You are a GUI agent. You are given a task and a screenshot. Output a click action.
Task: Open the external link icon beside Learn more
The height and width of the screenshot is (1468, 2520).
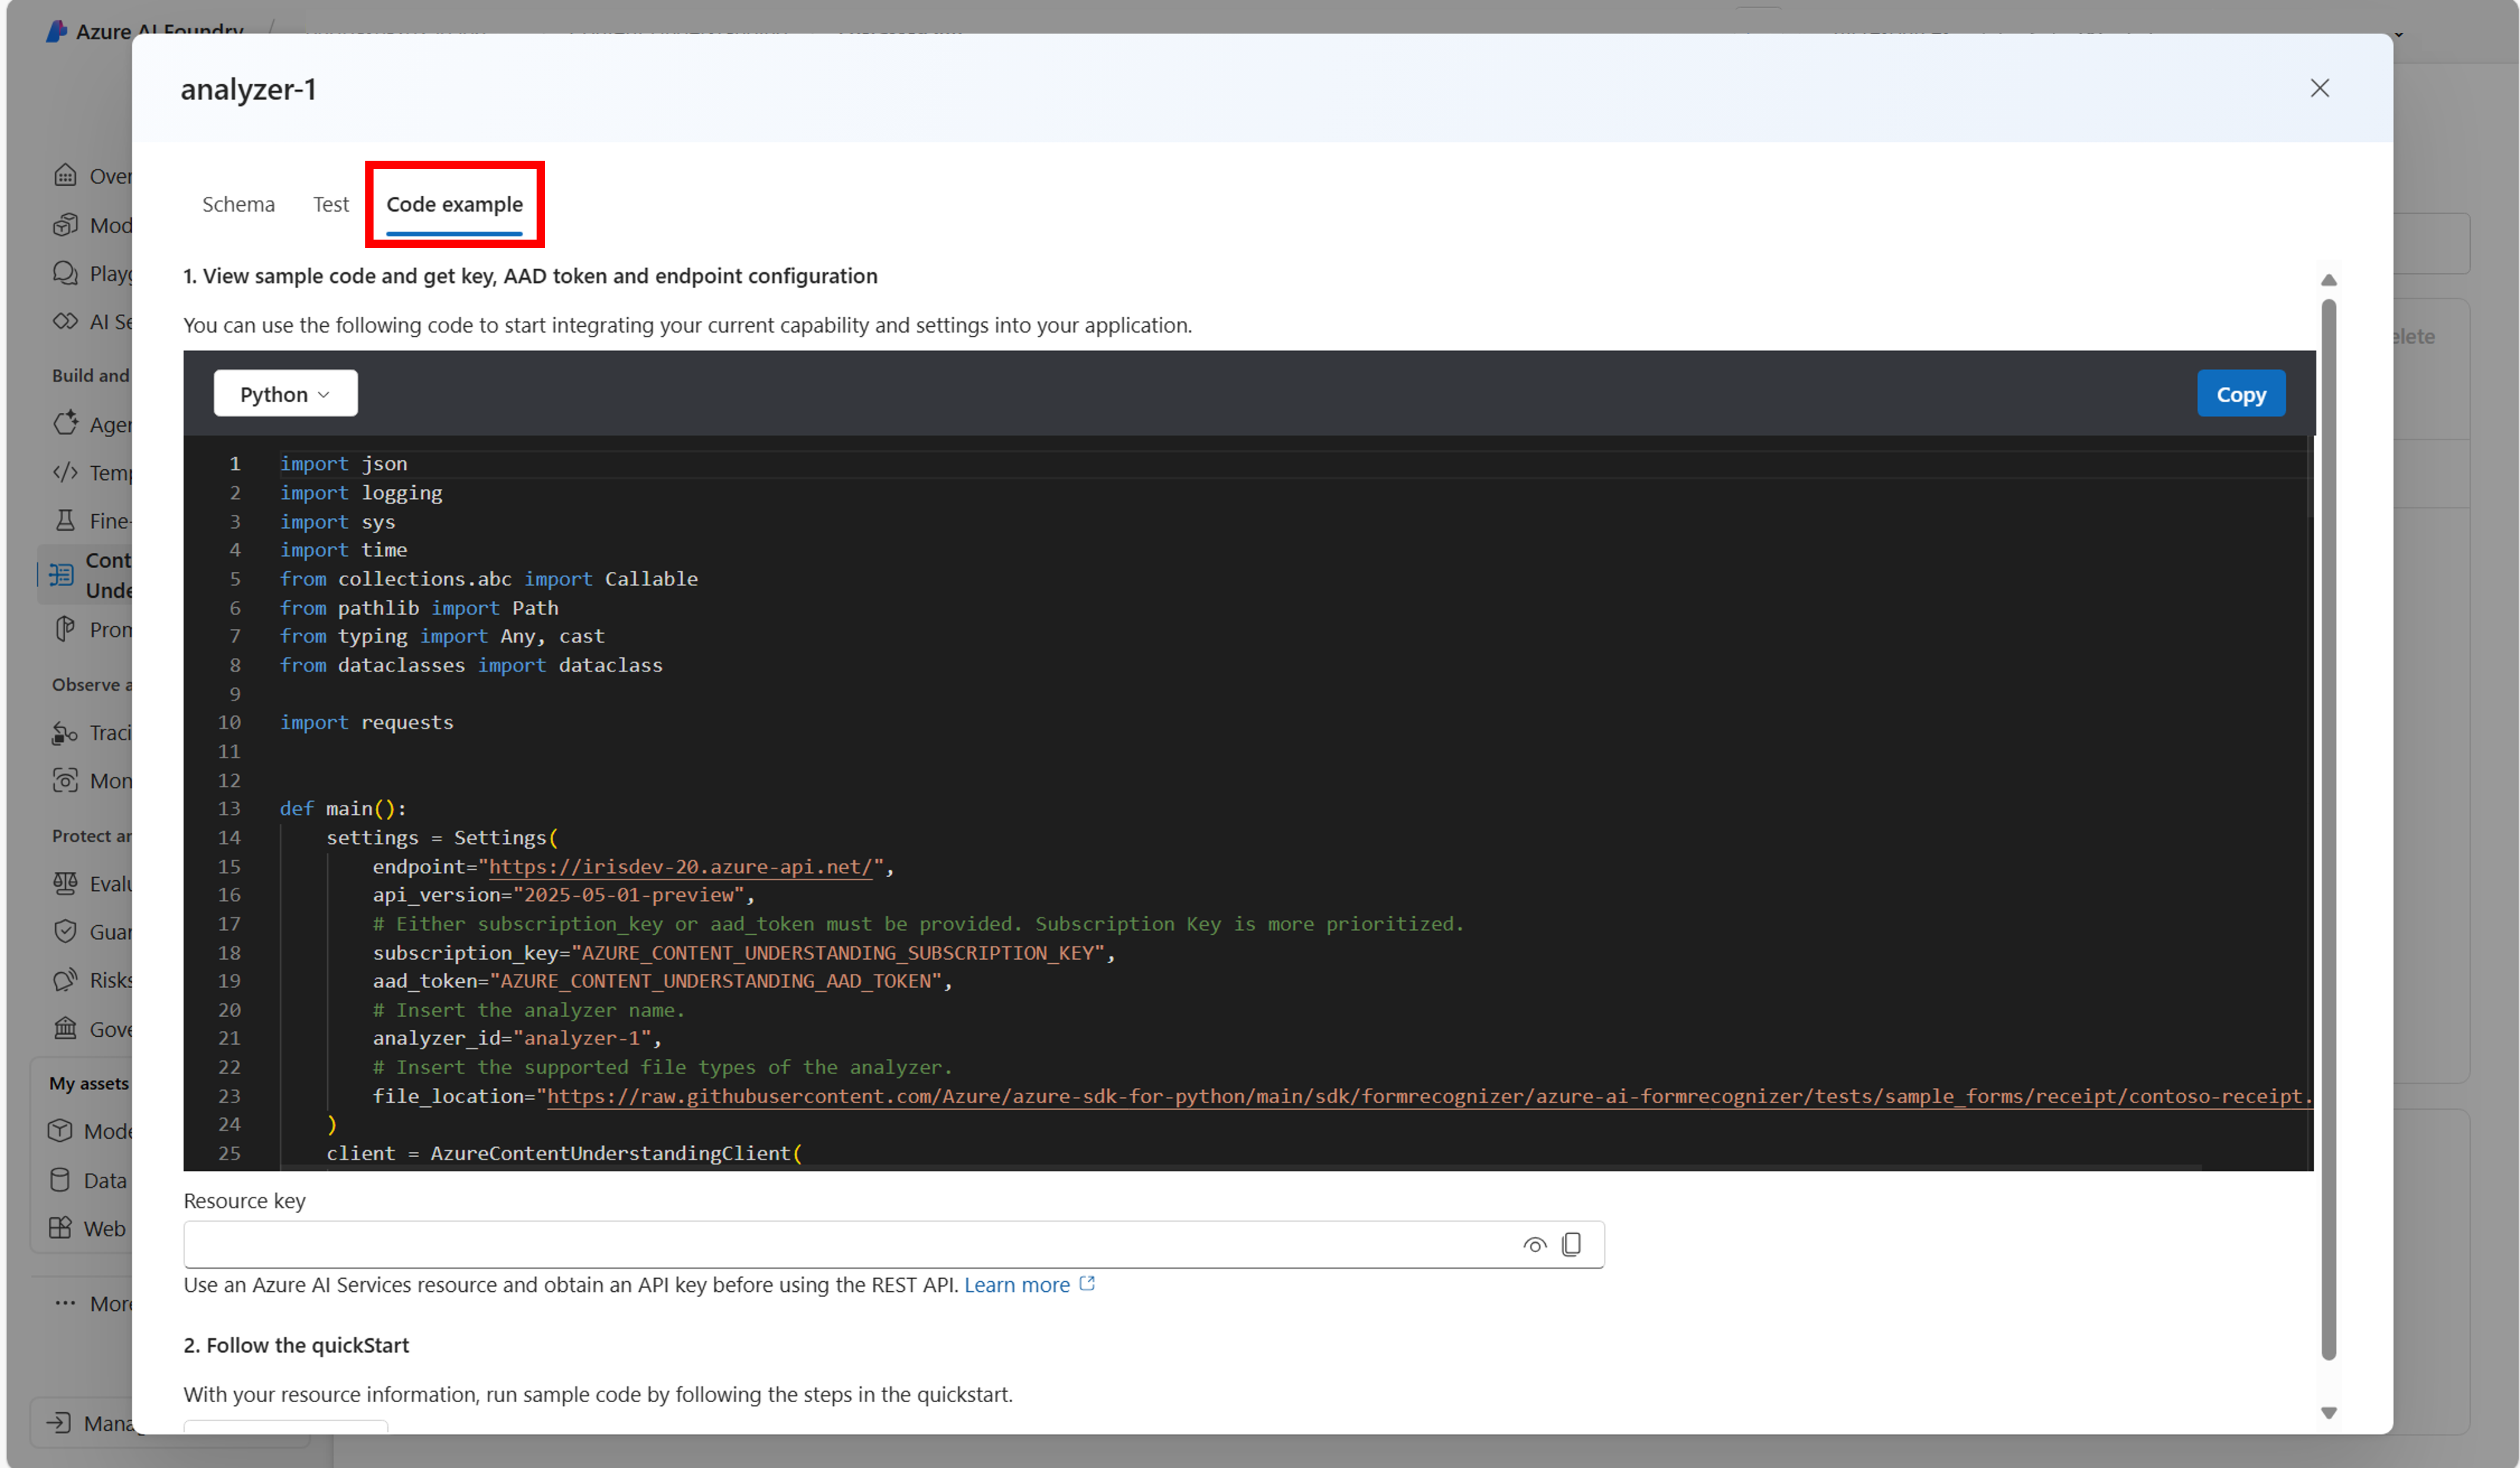1087,1284
